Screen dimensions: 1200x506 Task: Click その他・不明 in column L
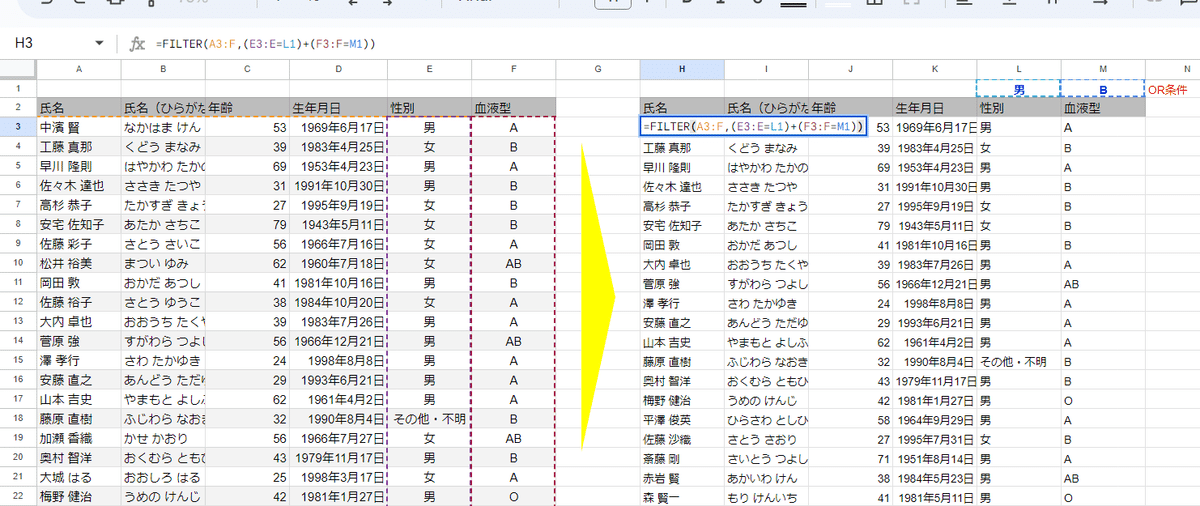[x=1013, y=361]
